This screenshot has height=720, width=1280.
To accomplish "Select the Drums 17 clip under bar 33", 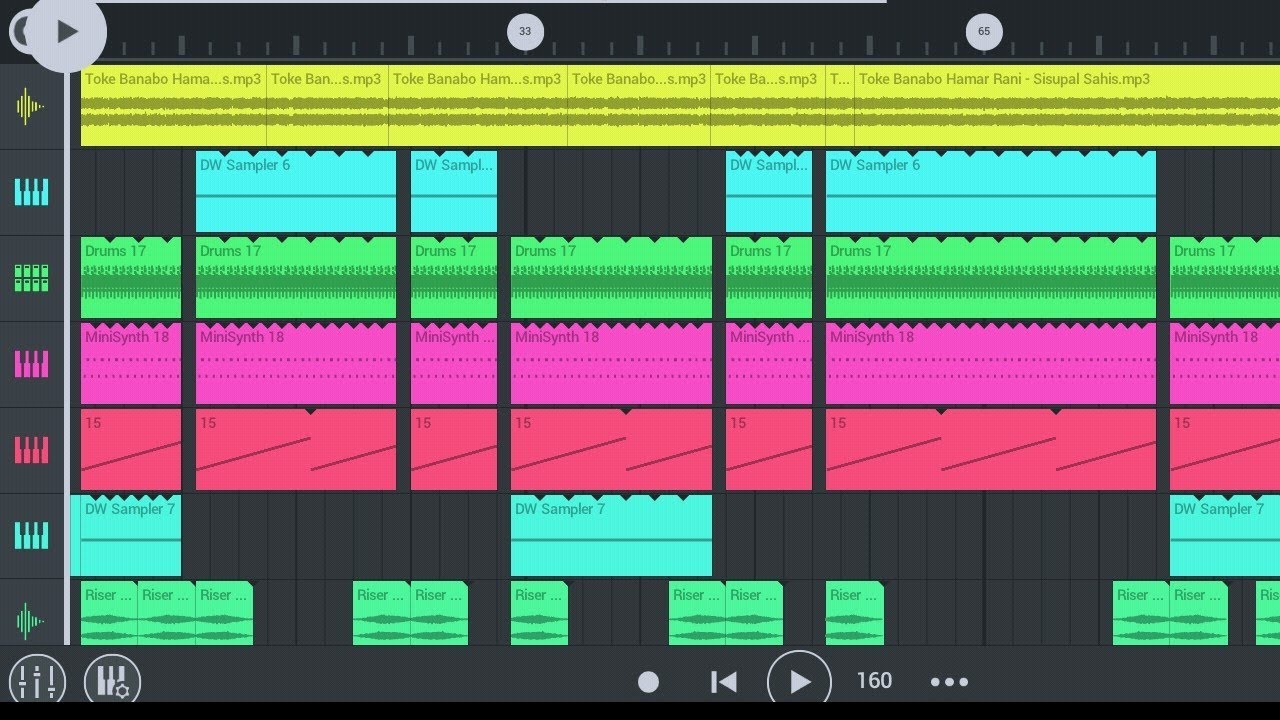I will 611,278.
